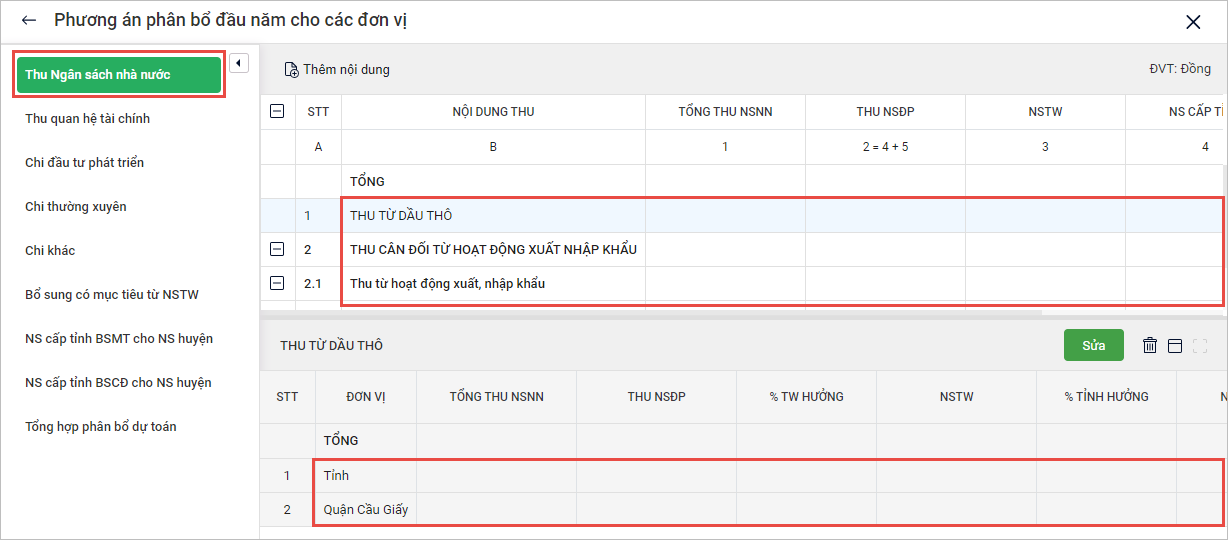This screenshot has width=1228, height=540.
Task: Click the Quận Cầu Giấy unit row
Action: click(366, 510)
